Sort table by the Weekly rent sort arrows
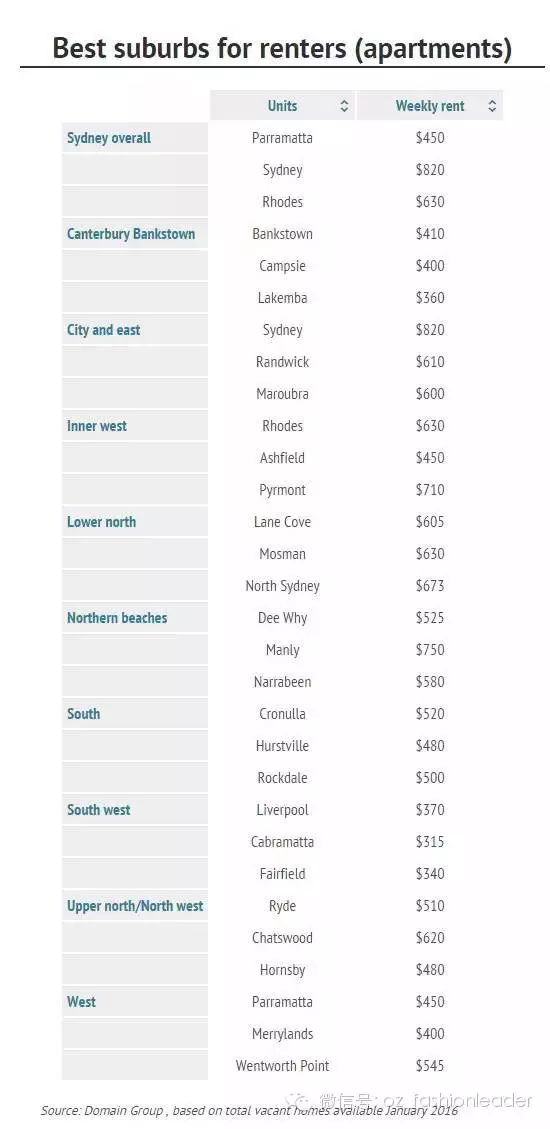Image resolution: width=550 pixels, height=1129 pixels. click(x=492, y=106)
